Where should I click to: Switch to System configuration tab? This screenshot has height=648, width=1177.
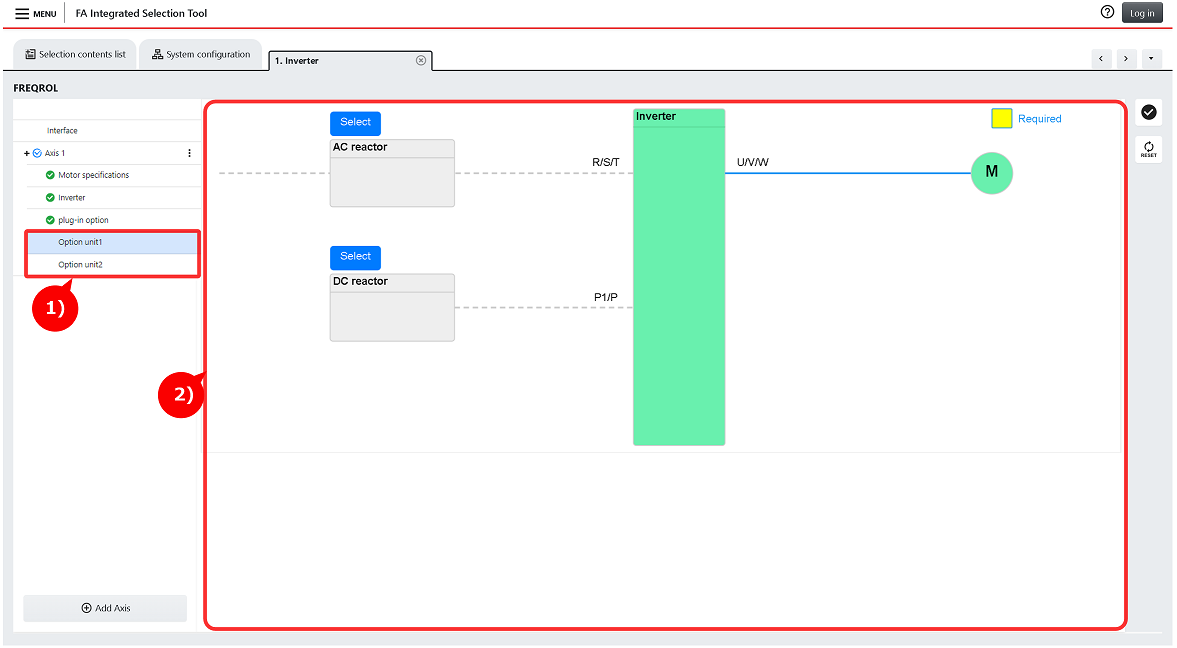pos(201,54)
